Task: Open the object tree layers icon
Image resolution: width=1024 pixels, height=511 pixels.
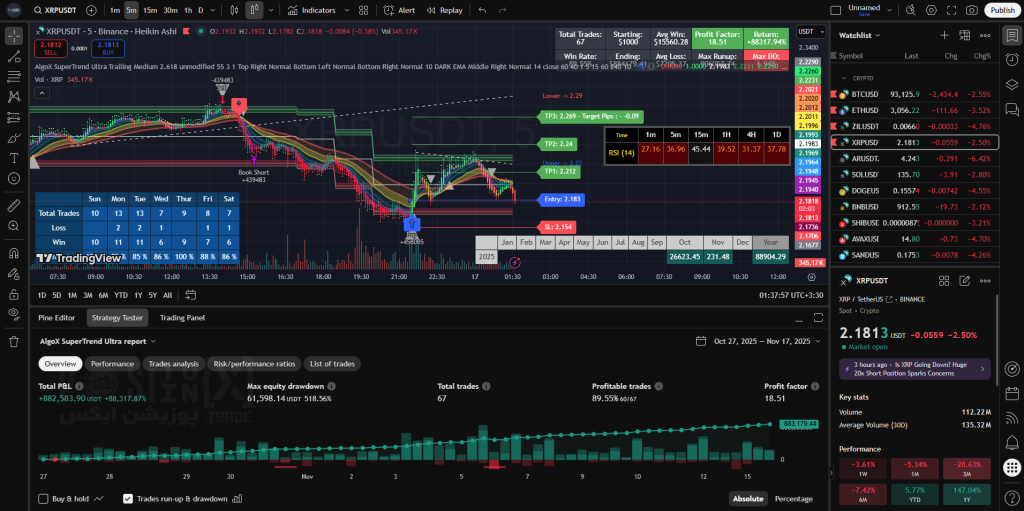Action: pyautogui.click(x=1012, y=84)
